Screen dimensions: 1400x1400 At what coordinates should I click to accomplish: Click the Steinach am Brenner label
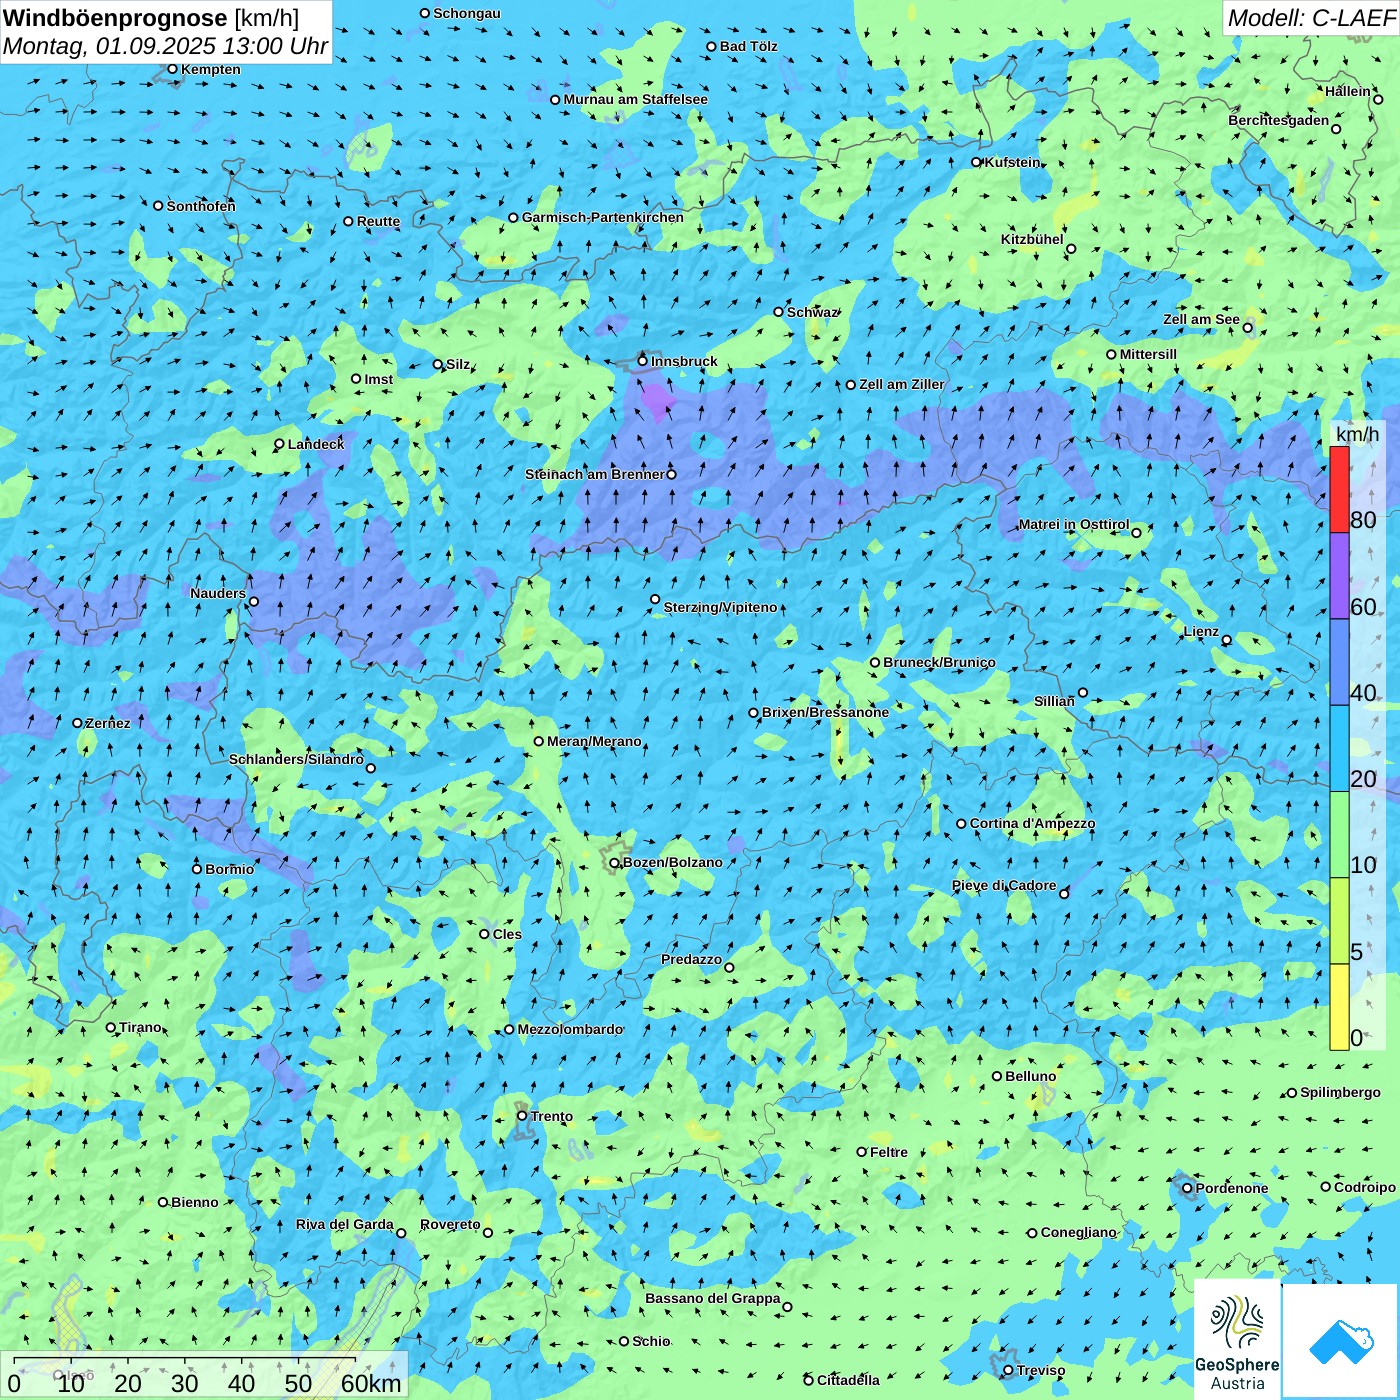(x=594, y=474)
